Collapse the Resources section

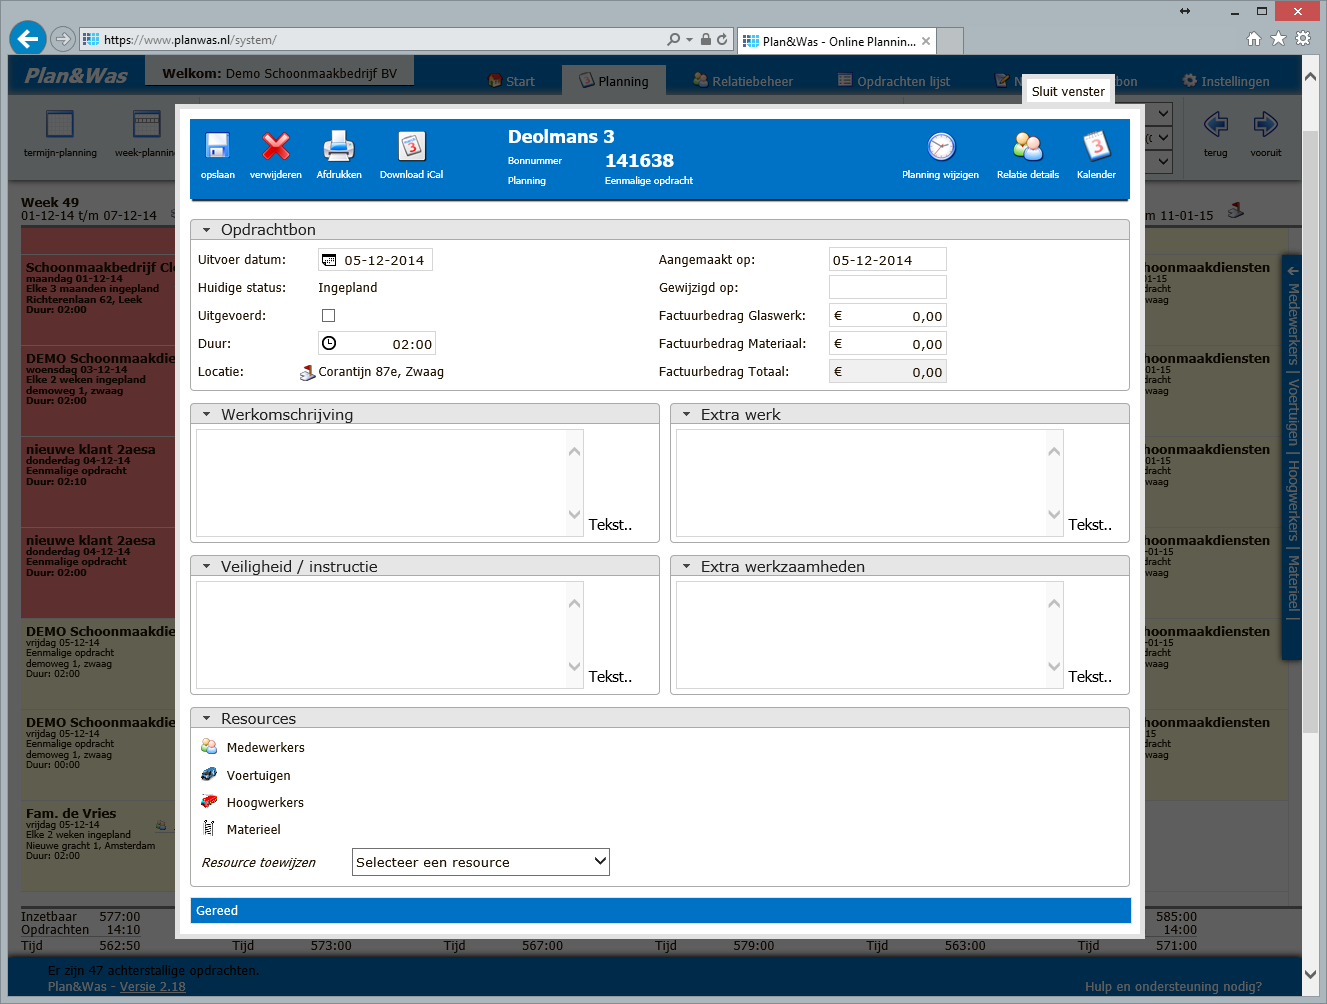coord(207,718)
